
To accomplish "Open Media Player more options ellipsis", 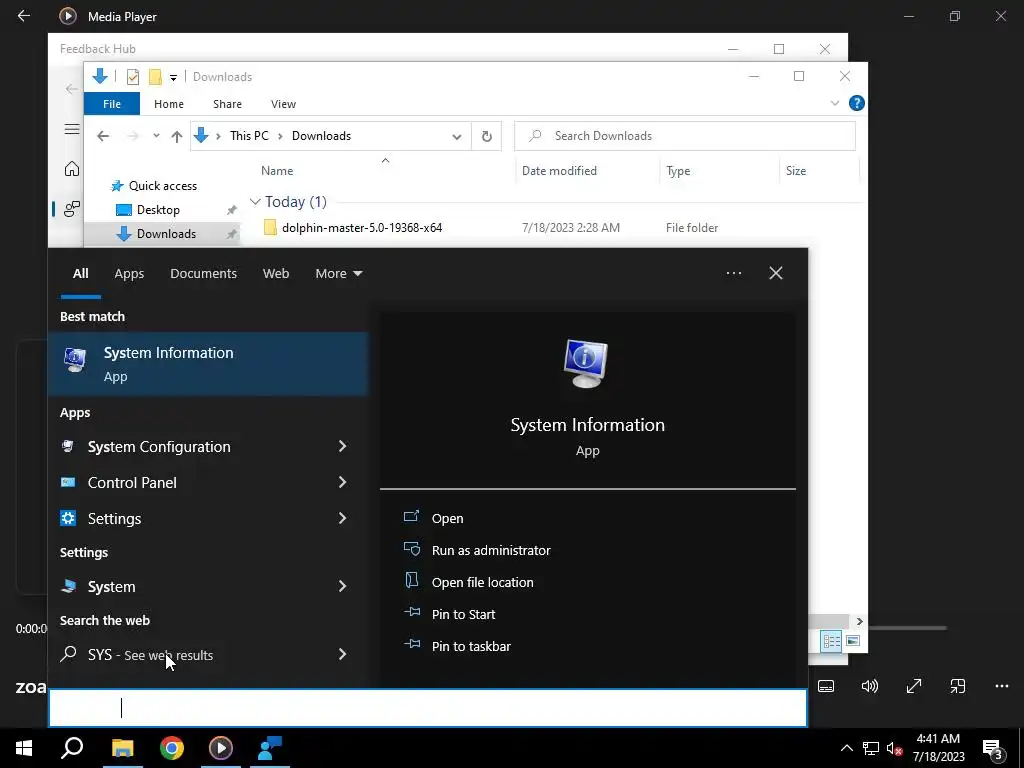I will (1002, 686).
